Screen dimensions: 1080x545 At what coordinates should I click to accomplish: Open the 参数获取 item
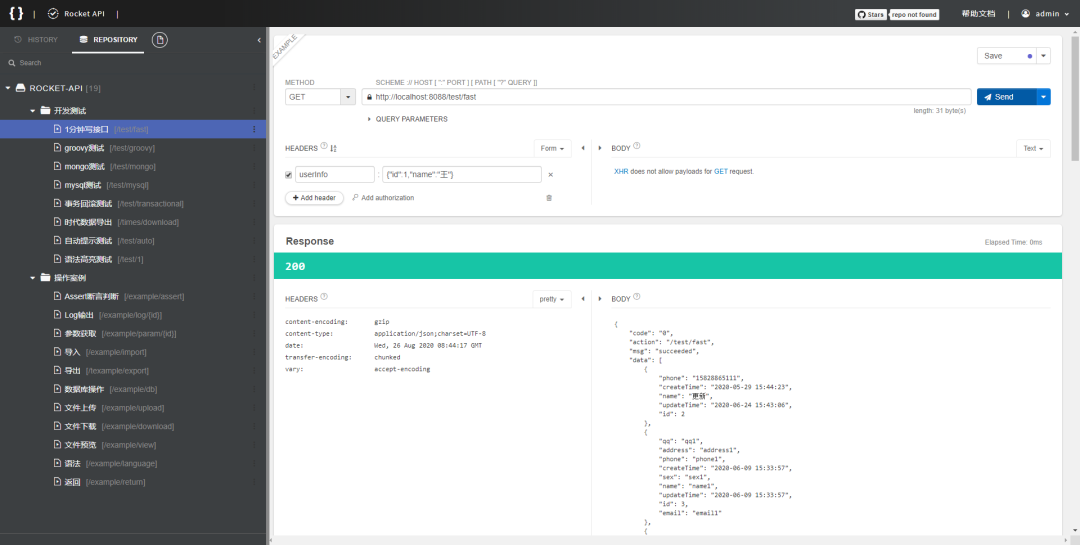click(x=133, y=334)
